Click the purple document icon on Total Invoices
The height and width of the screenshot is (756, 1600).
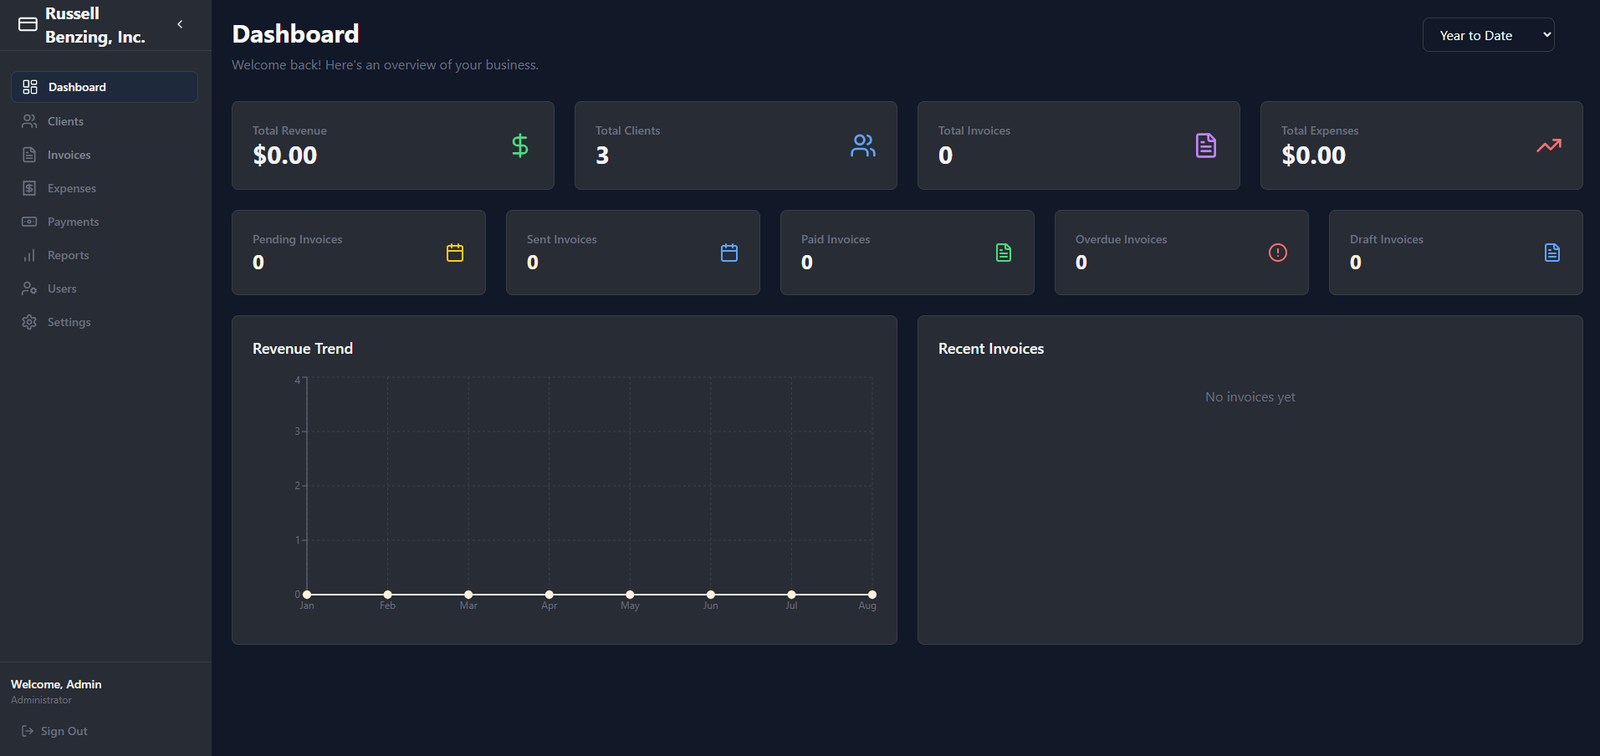[x=1206, y=146]
